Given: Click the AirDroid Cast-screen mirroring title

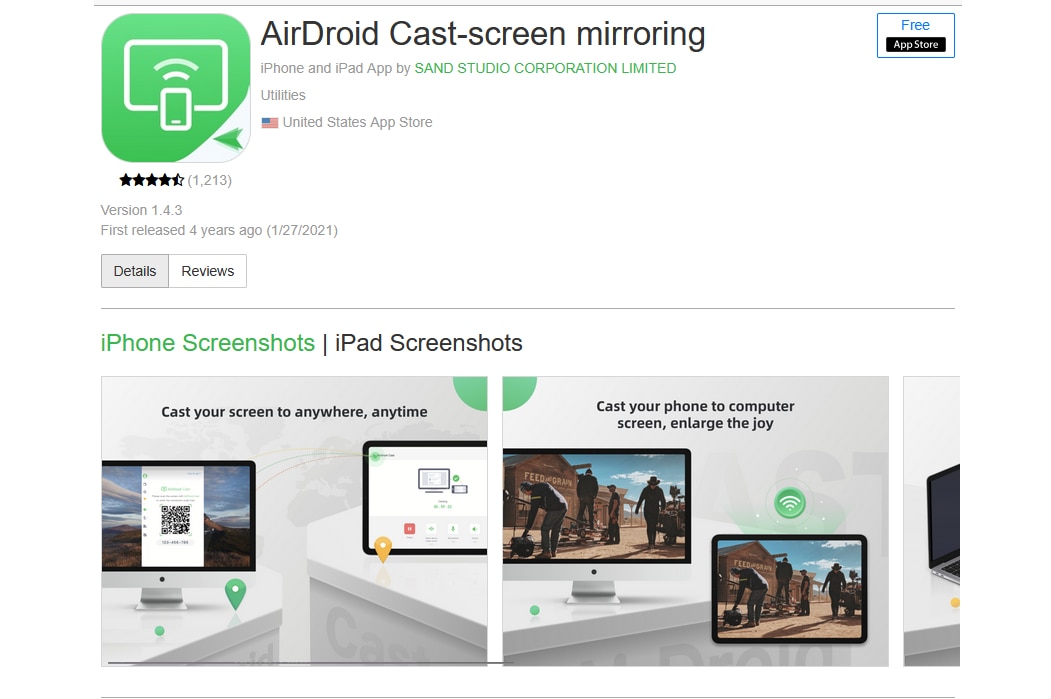Looking at the screenshot, I should (x=483, y=34).
